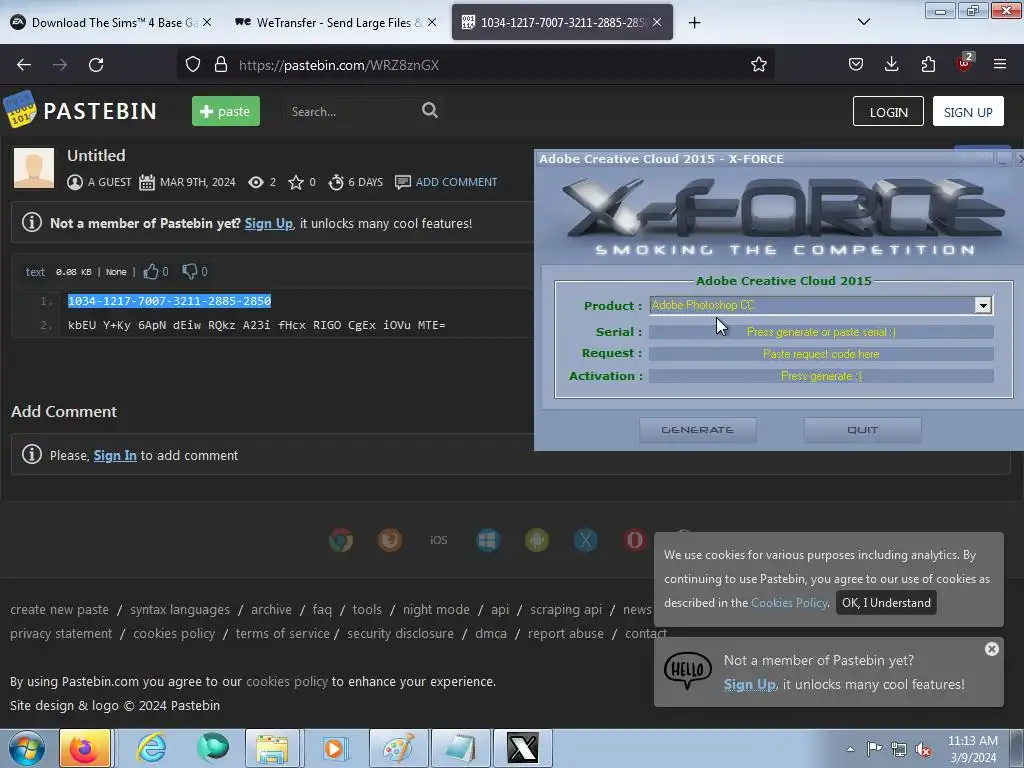Click the Windows app icon
The height and width of the screenshot is (768, 1024).
pyautogui.click(x=488, y=540)
